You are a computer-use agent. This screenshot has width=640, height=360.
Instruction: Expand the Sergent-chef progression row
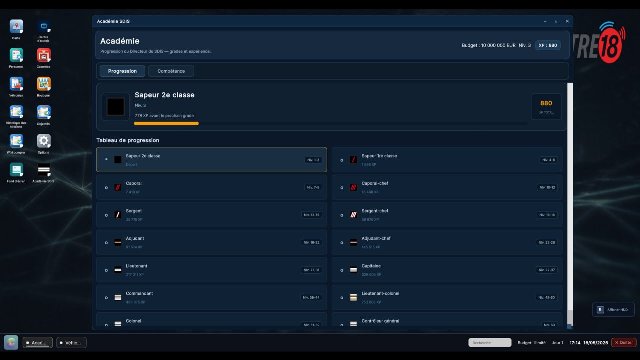pos(447,215)
